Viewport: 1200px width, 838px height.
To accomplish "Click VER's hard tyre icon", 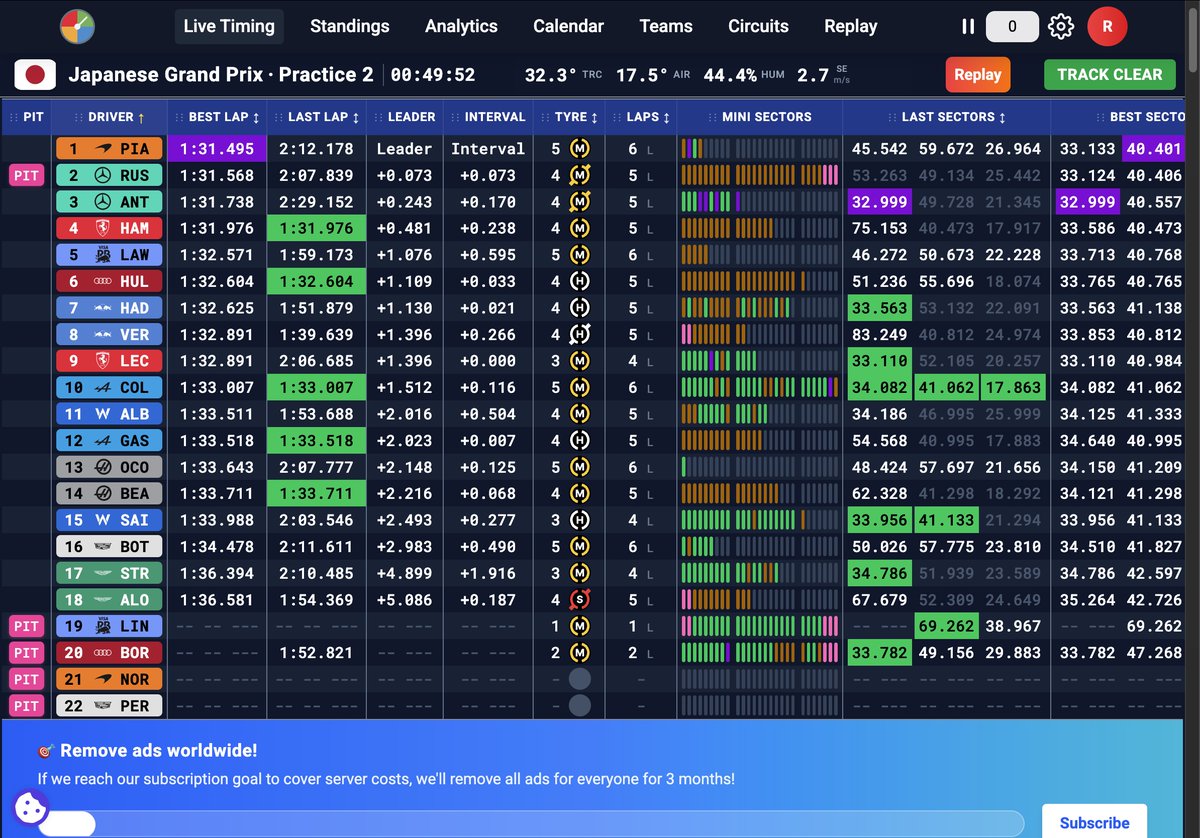I will click(580, 335).
